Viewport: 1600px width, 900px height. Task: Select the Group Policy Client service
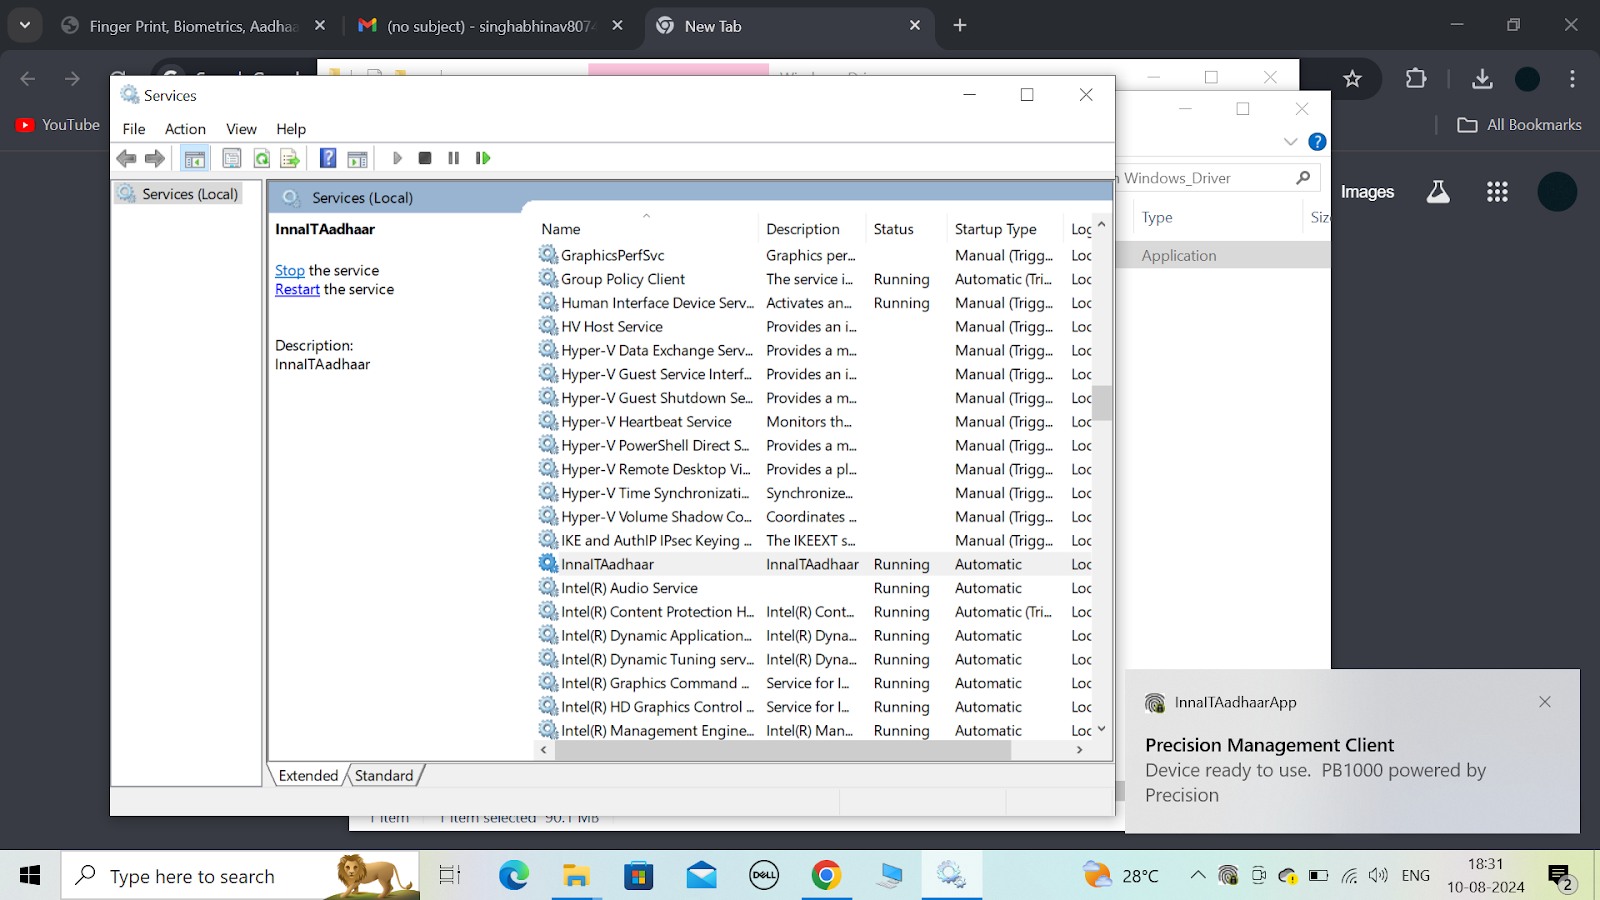pos(814,279)
